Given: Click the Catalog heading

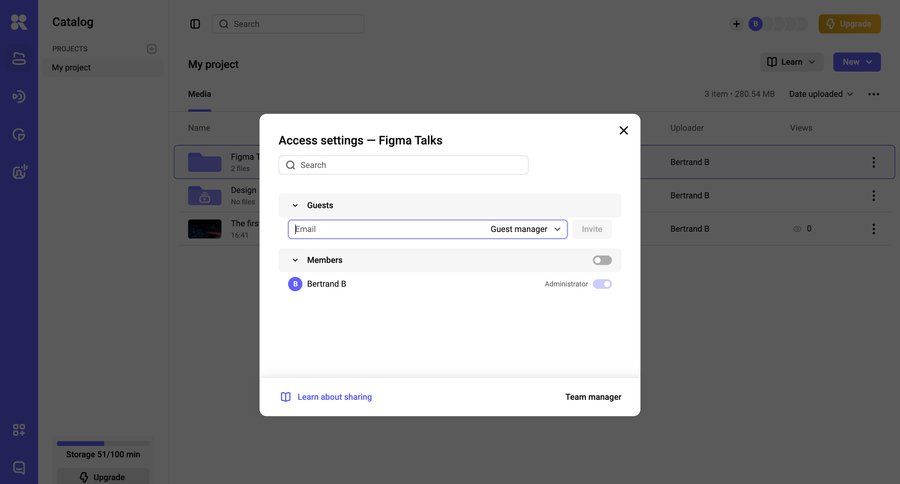Looking at the screenshot, I should (73, 22).
